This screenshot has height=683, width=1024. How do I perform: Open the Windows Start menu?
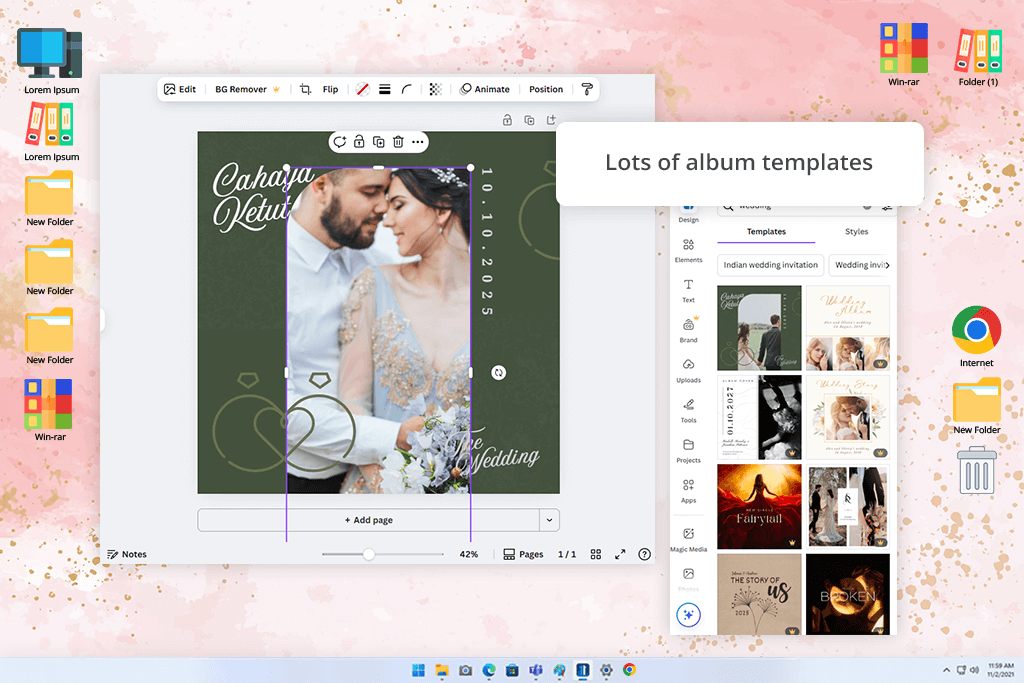(x=419, y=670)
